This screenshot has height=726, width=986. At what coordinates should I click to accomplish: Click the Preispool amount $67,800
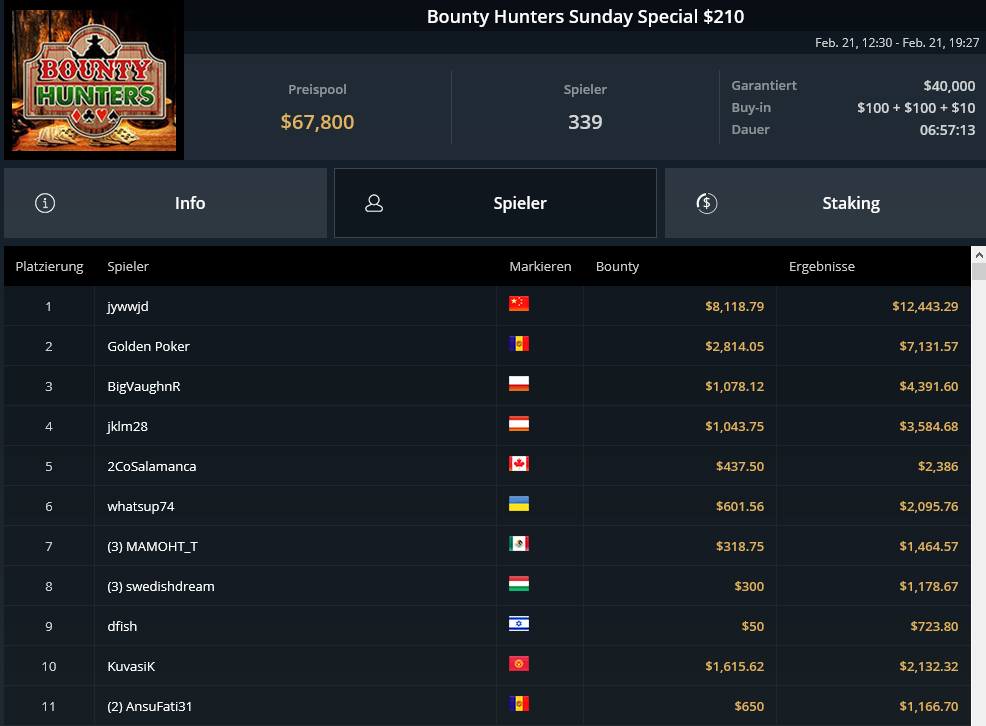pyautogui.click(x=317, y=122)
